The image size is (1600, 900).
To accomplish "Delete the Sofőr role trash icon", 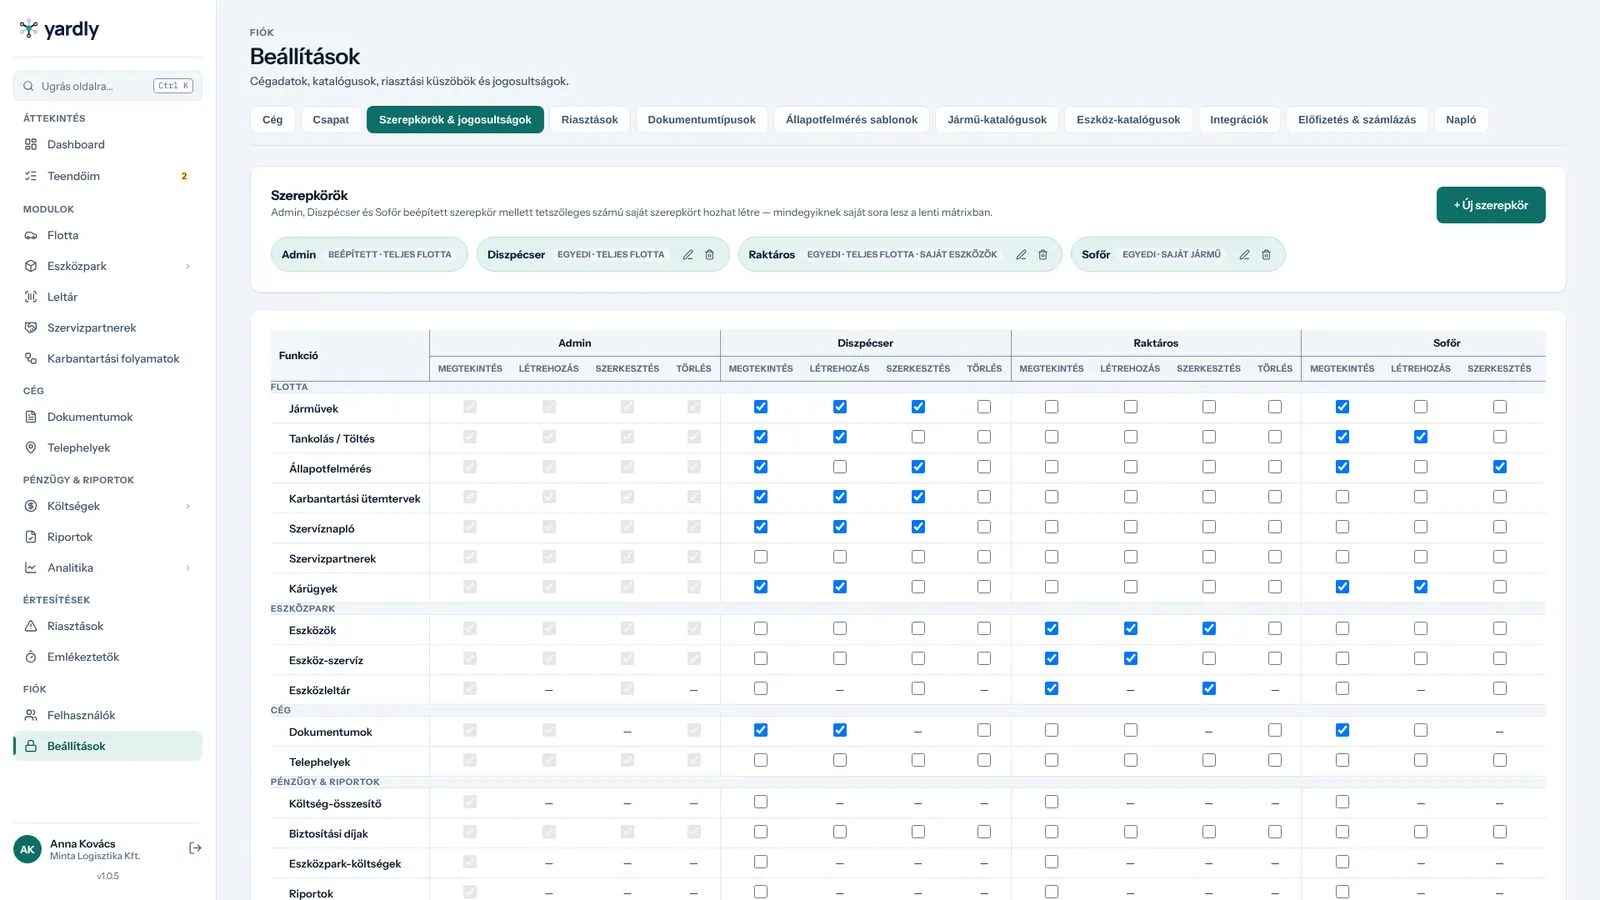I will [x=1266, y=255].
